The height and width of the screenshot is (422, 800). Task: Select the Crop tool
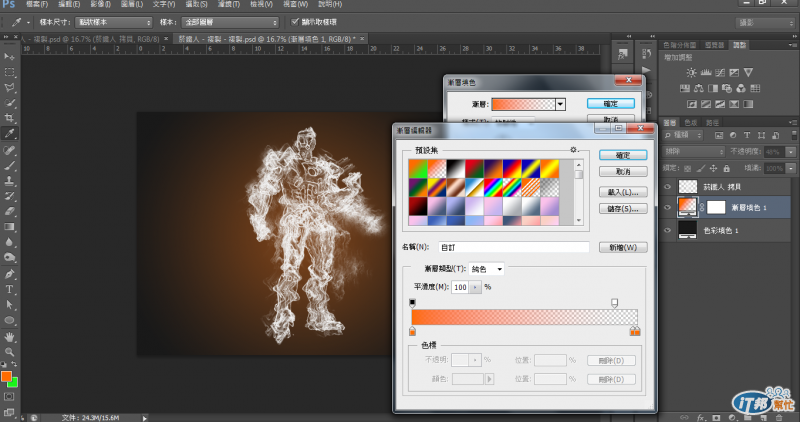click(10, 117)
